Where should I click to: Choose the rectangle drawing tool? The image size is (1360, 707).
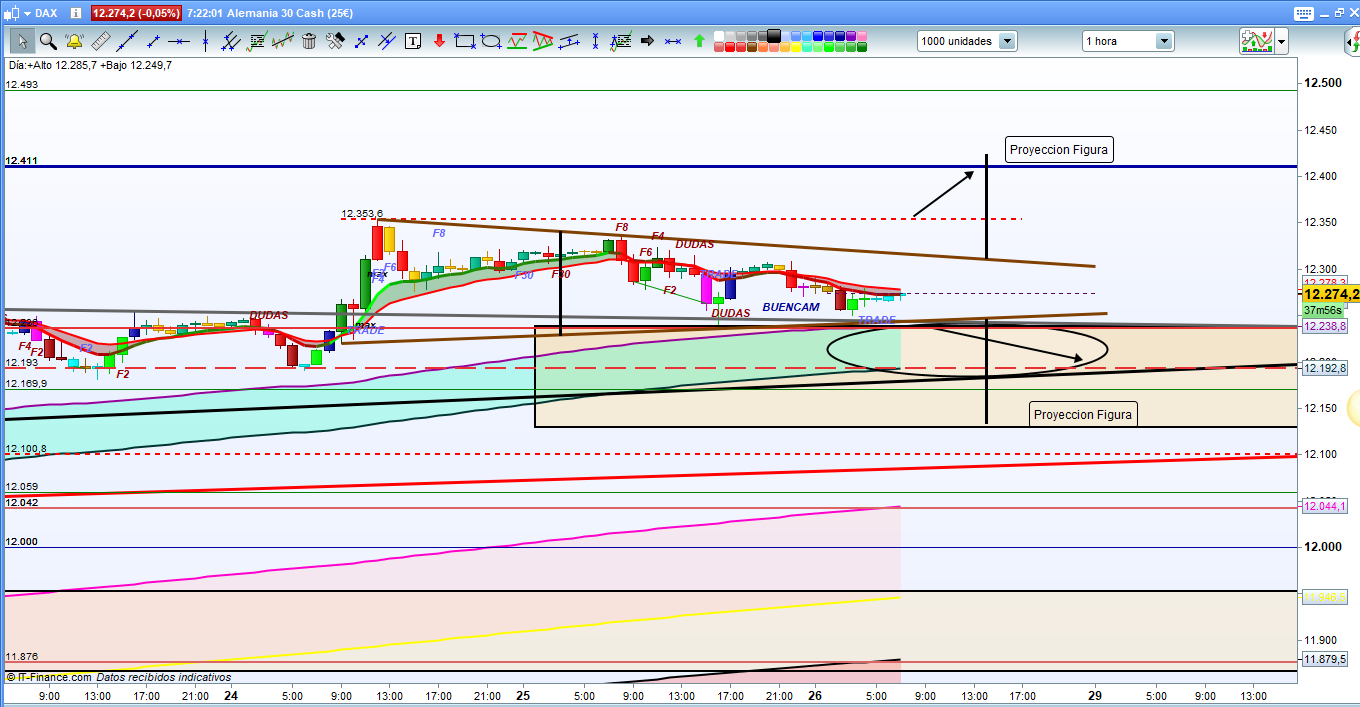(x=465, y=41)
